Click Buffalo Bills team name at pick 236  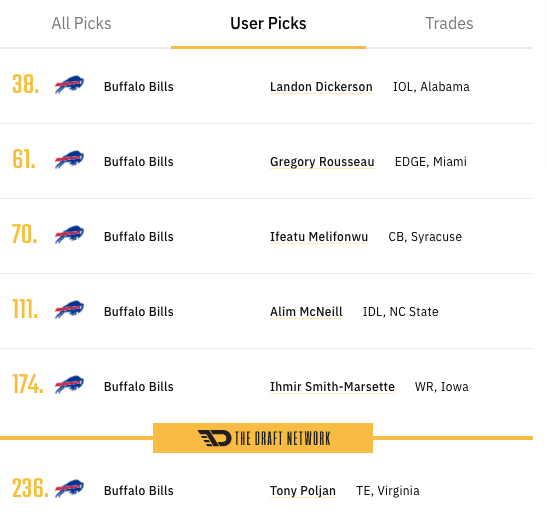coord(139,491)
